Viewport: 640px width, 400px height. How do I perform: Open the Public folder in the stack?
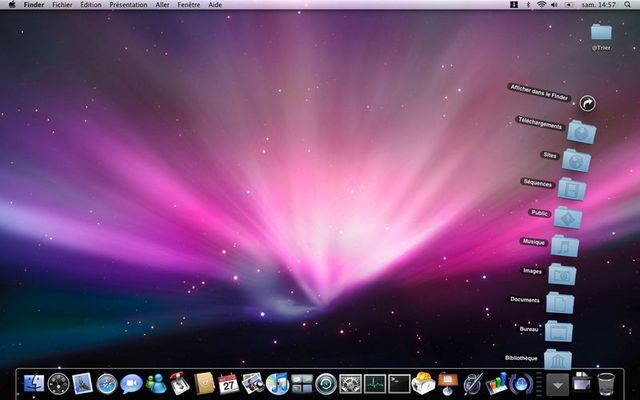[568, 218]
